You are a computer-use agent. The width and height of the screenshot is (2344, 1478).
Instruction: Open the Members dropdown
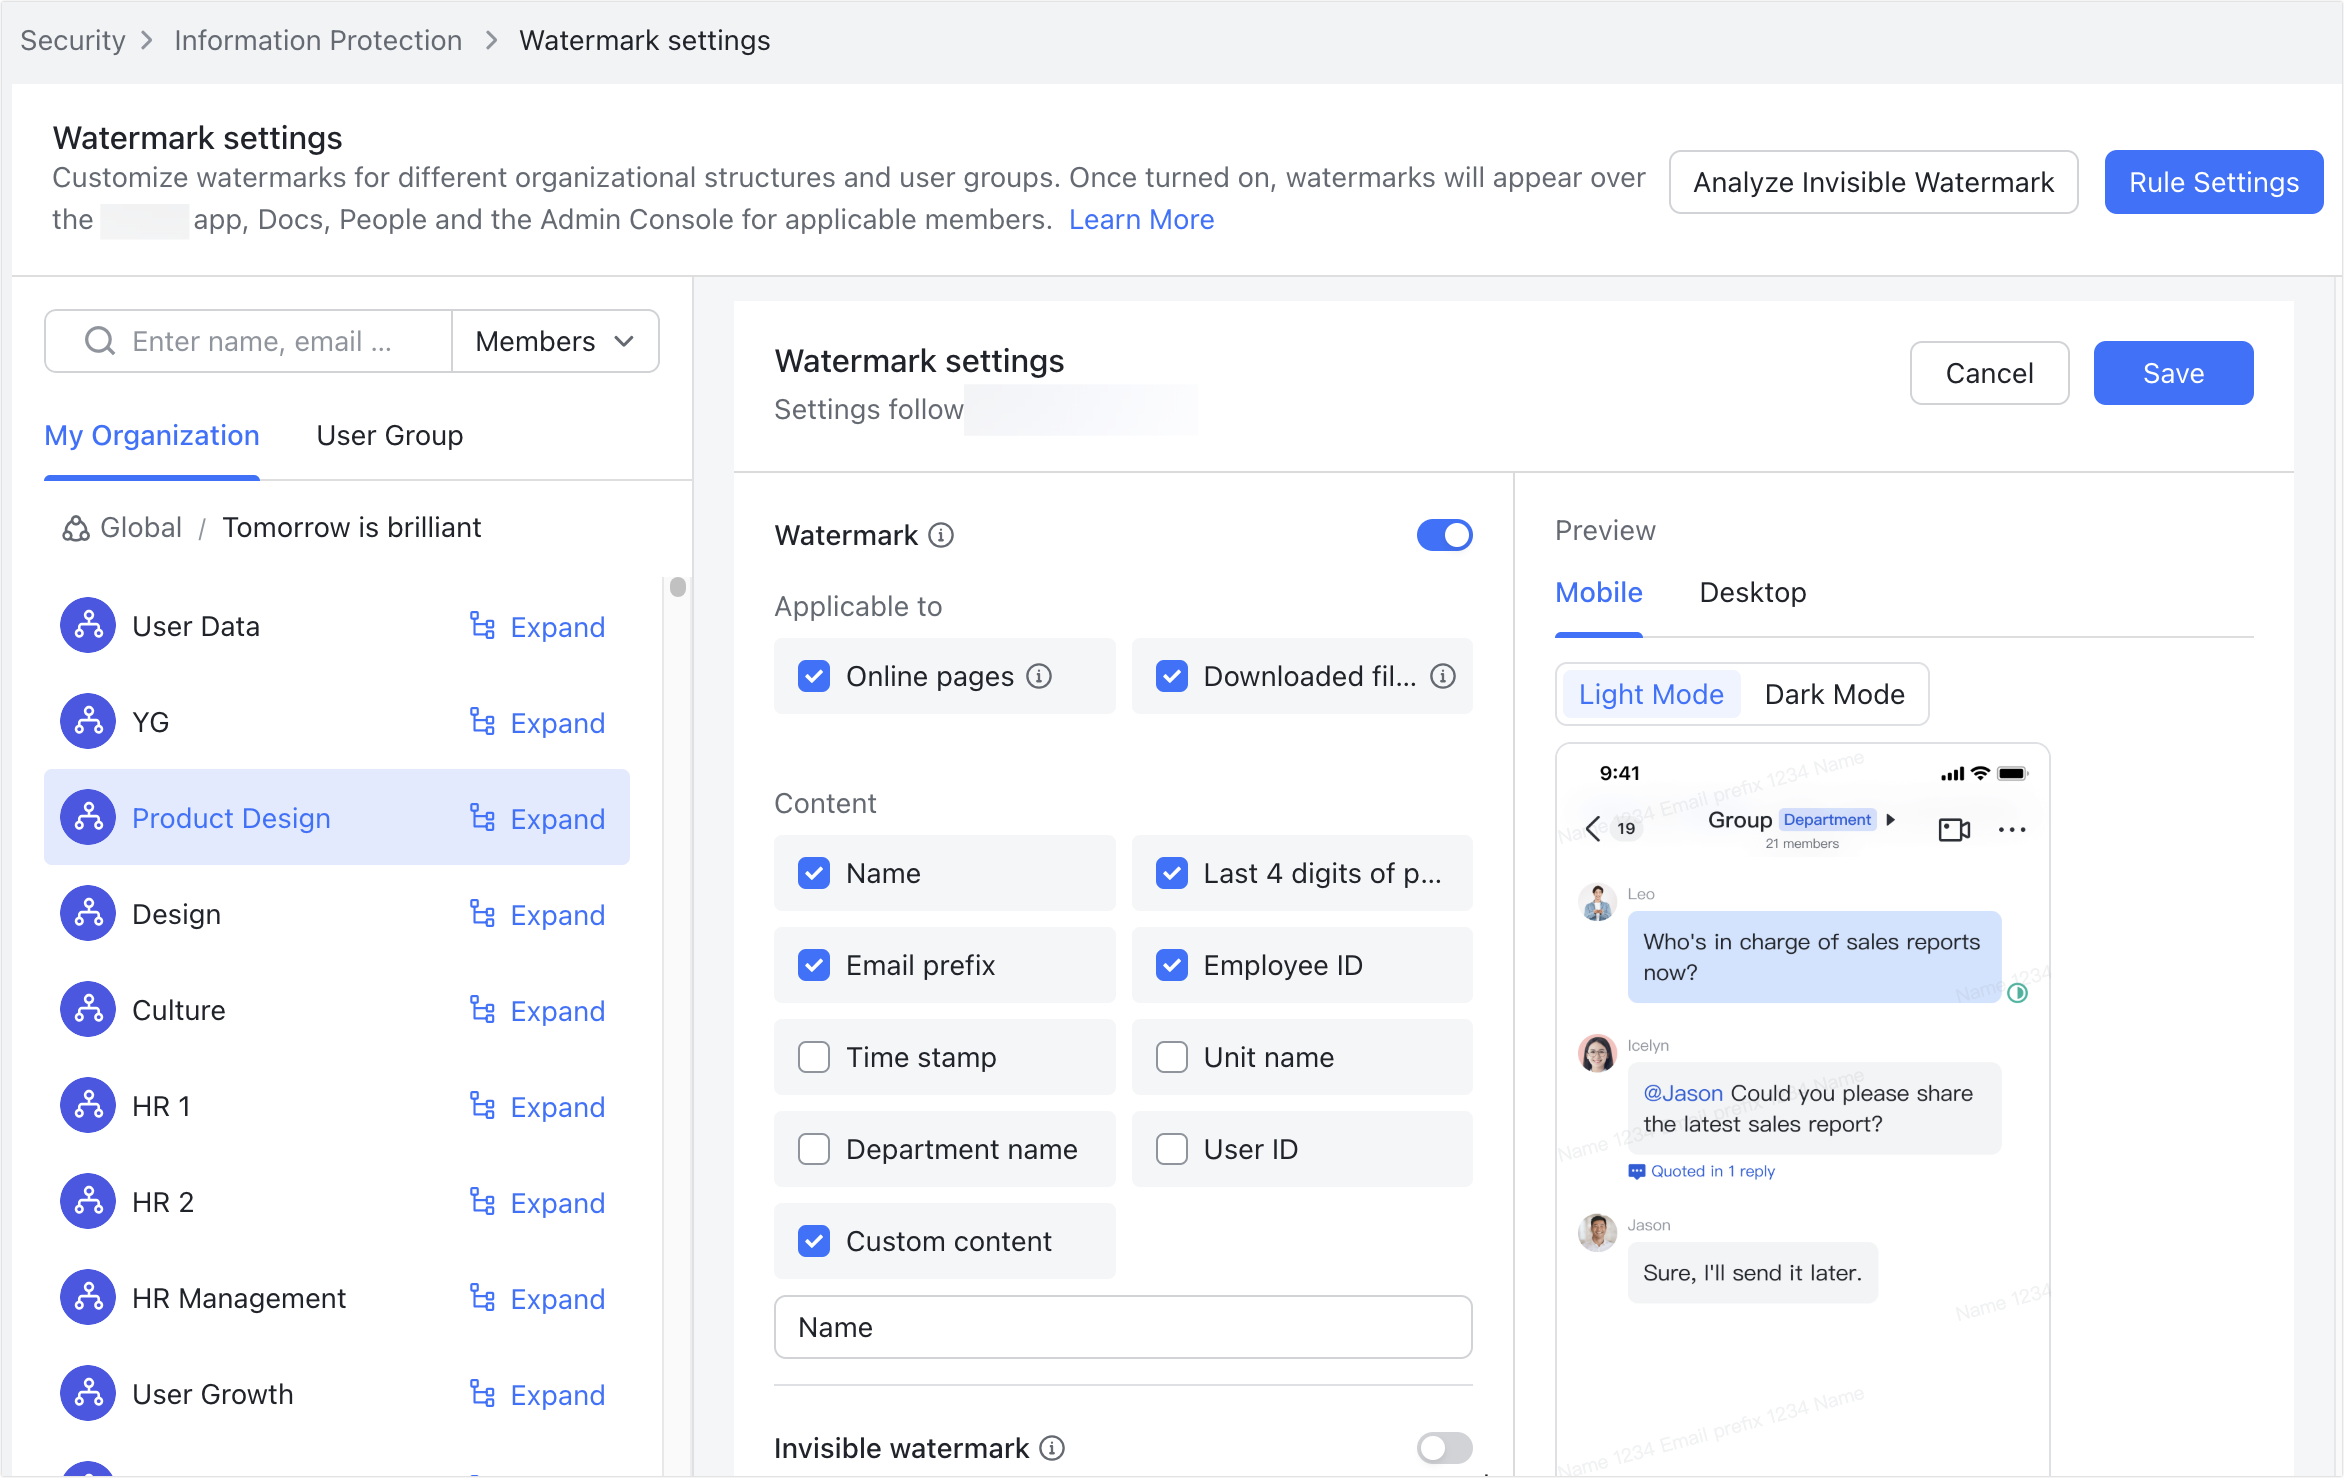[x=554, y=341]
